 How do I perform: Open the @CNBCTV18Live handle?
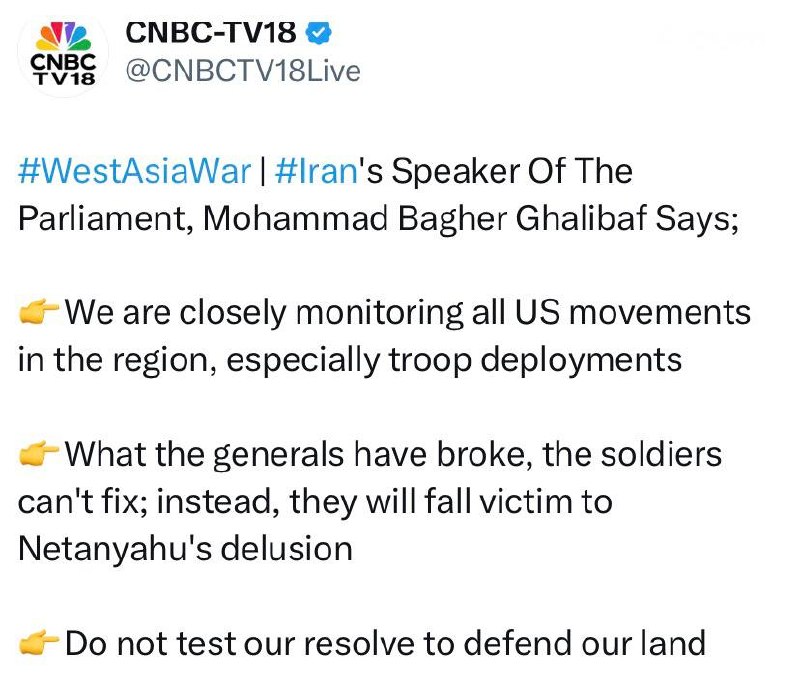(x=238, y=71)
